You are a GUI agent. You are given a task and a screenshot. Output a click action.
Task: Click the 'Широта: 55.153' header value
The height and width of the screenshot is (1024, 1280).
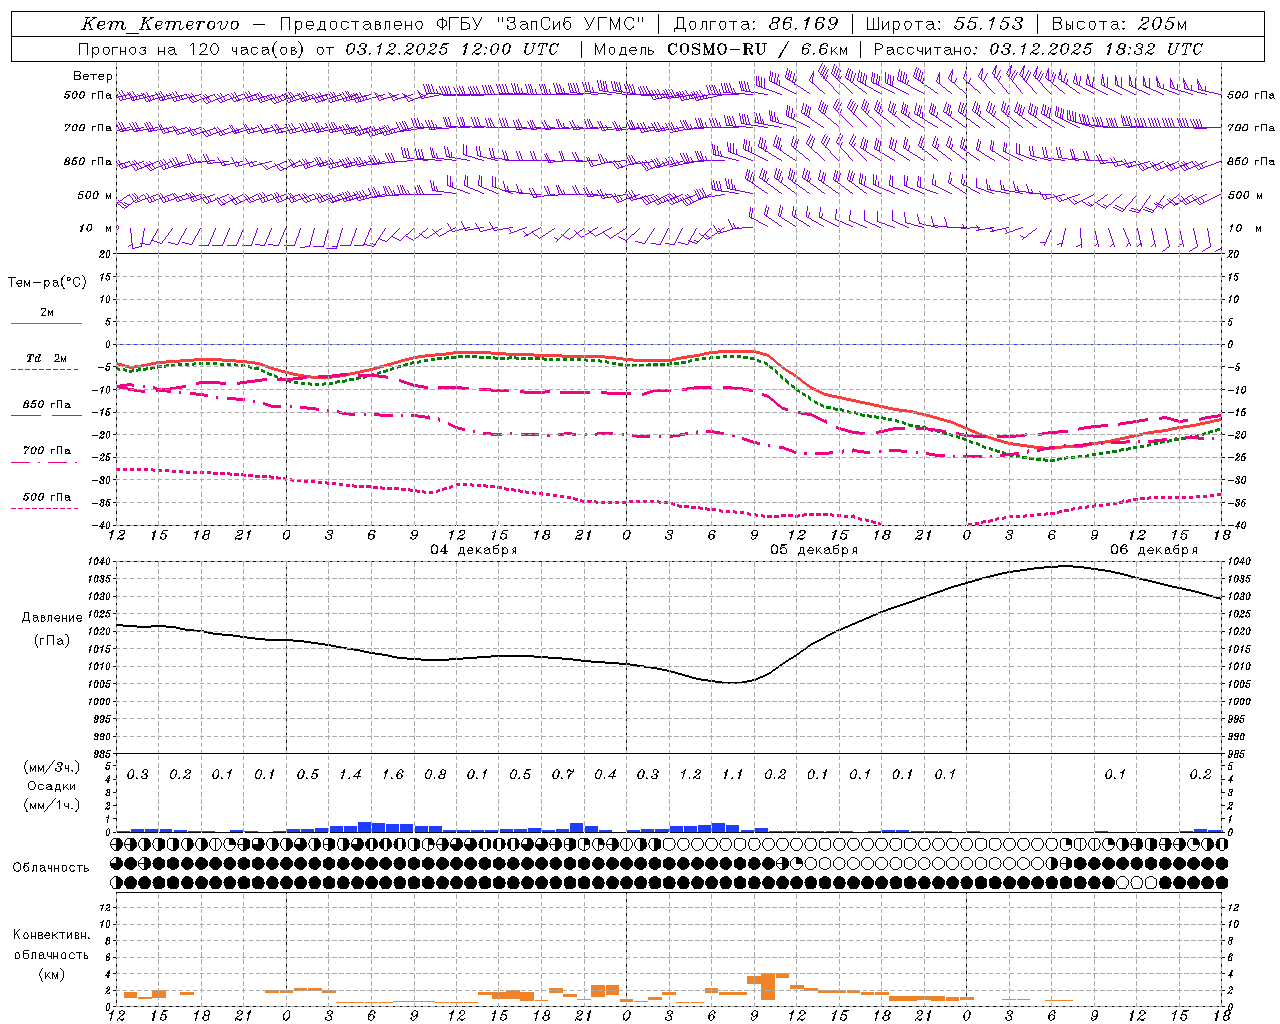[x=945, y=24]
